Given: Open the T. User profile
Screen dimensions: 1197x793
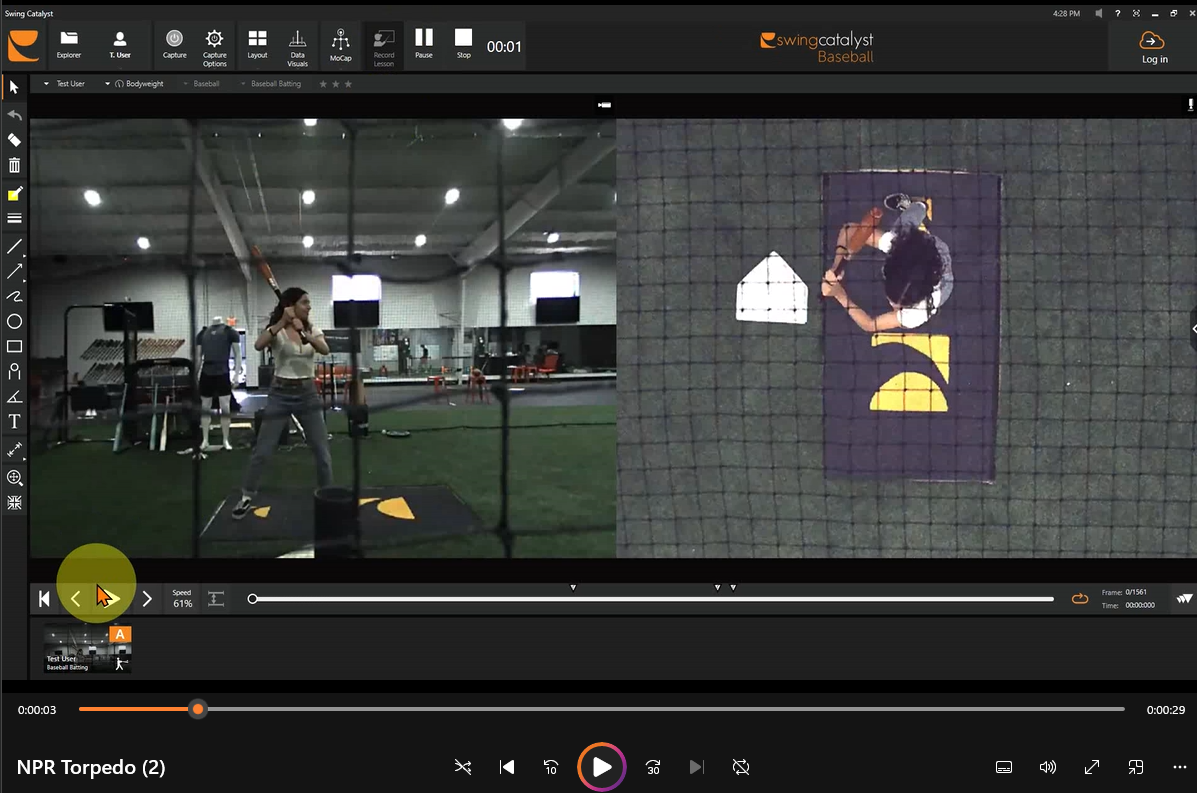Looking at the screenshot, I should [x=120, y=45].
